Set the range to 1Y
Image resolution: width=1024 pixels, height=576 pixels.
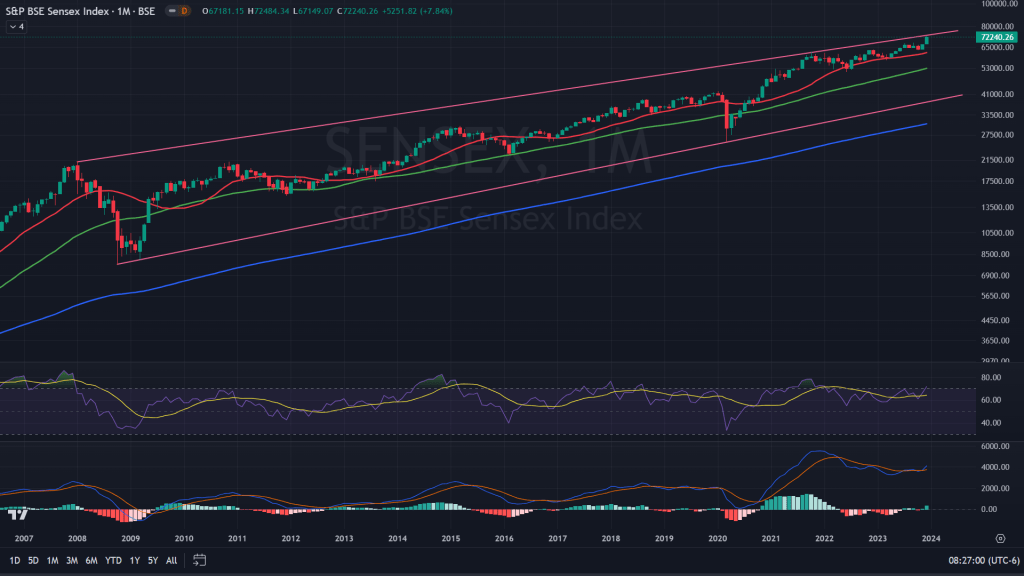(x=134, y=560)
